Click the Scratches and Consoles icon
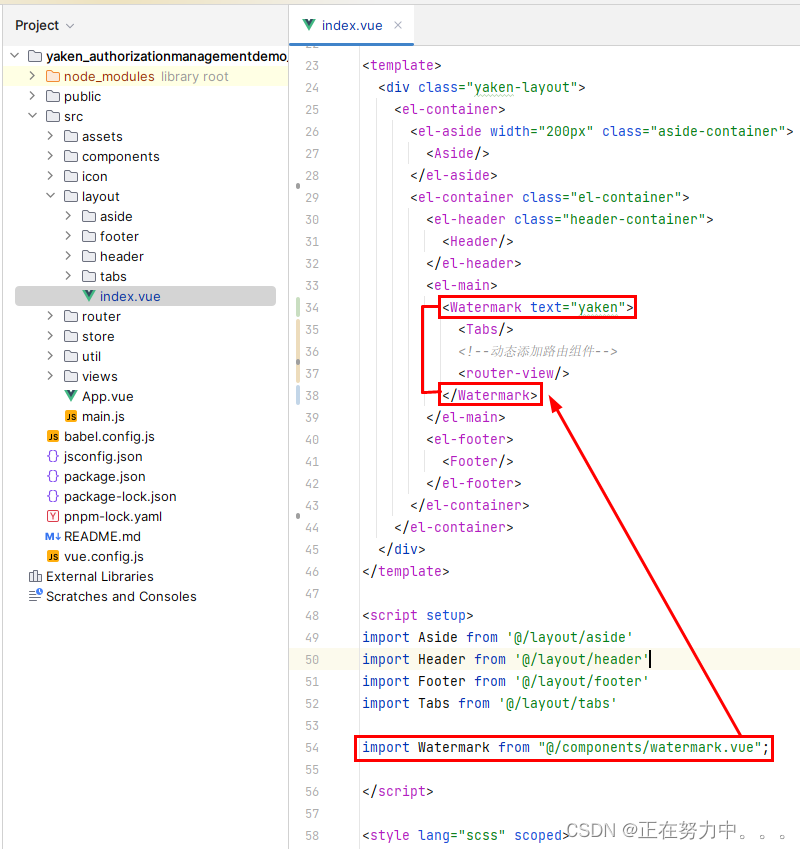The height and width of the screenshot is (849, 800). (x=35, y=596)
